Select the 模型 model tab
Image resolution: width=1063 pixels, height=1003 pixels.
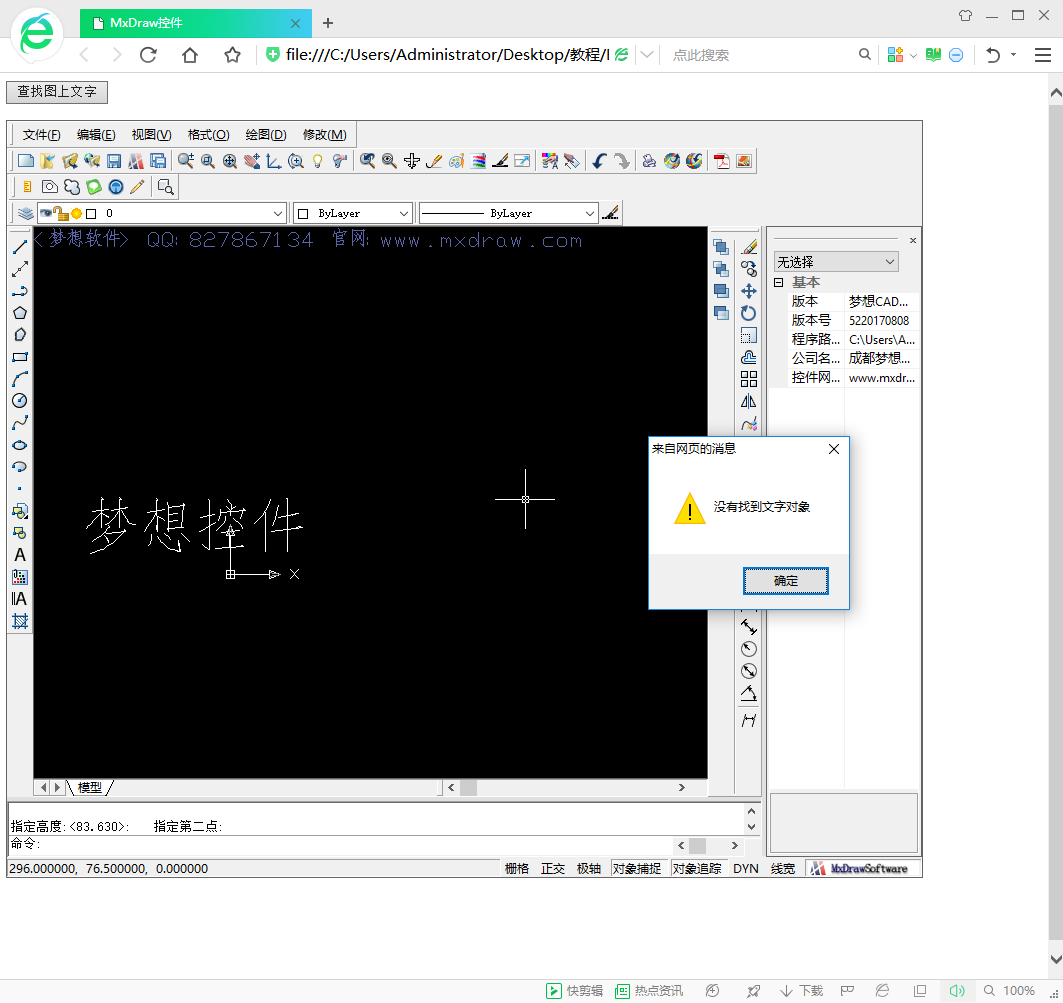pyautogui.click(x=89, y=787)
